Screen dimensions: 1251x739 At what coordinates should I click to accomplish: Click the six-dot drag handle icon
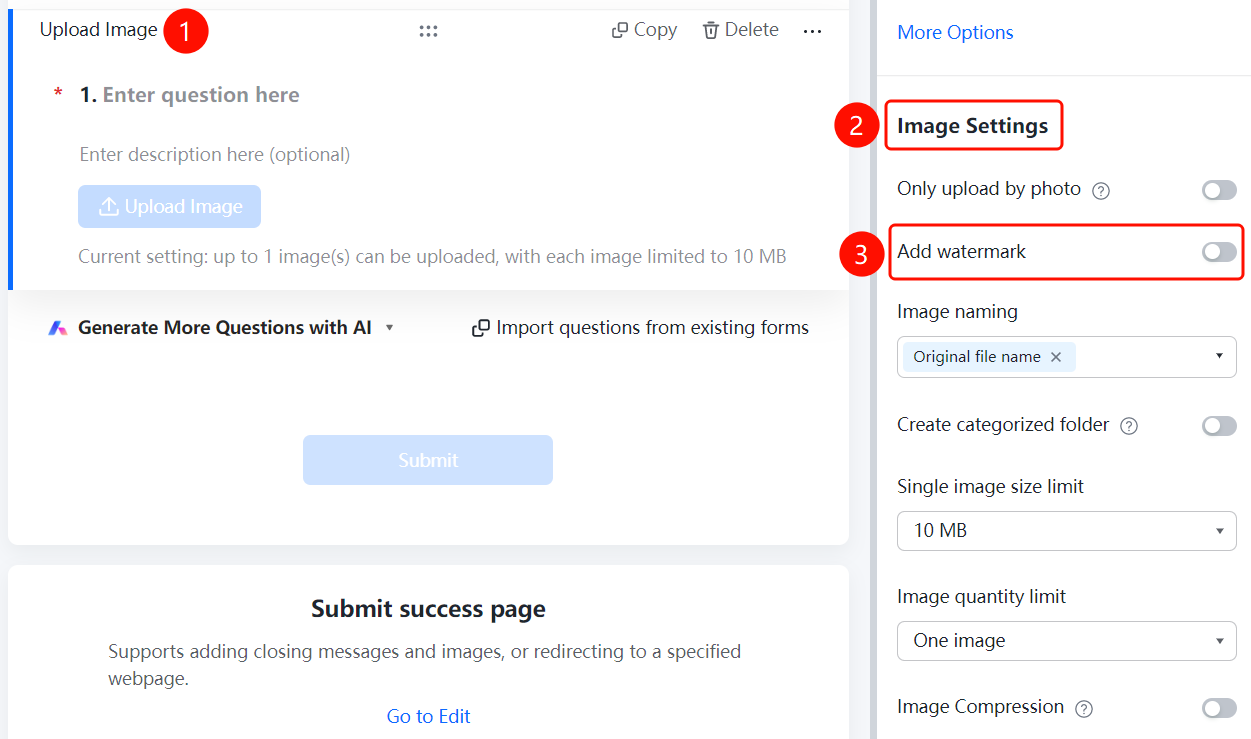pyautogui.click(x=428, y=31)
